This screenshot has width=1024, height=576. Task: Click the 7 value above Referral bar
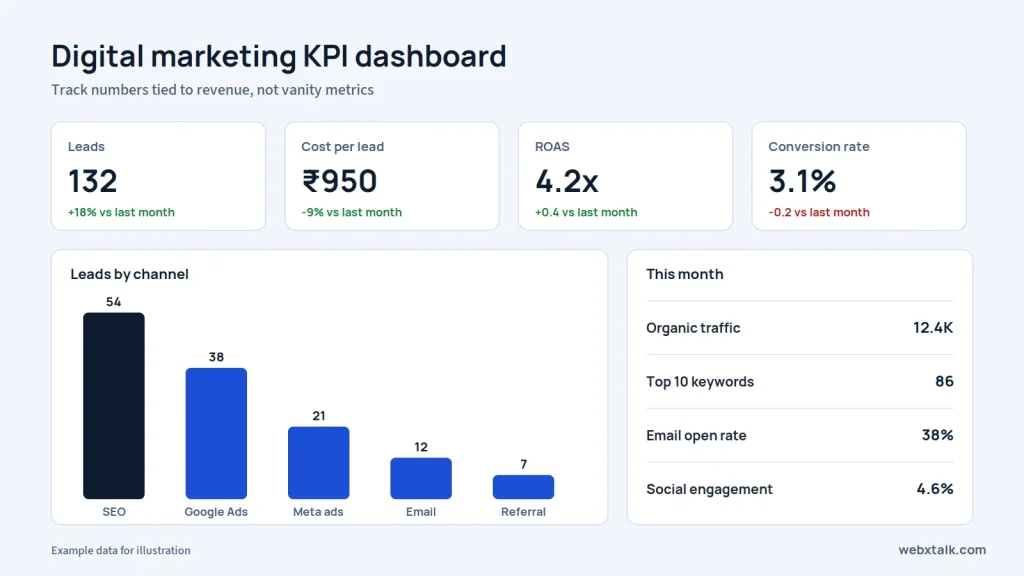coord(524,464)
